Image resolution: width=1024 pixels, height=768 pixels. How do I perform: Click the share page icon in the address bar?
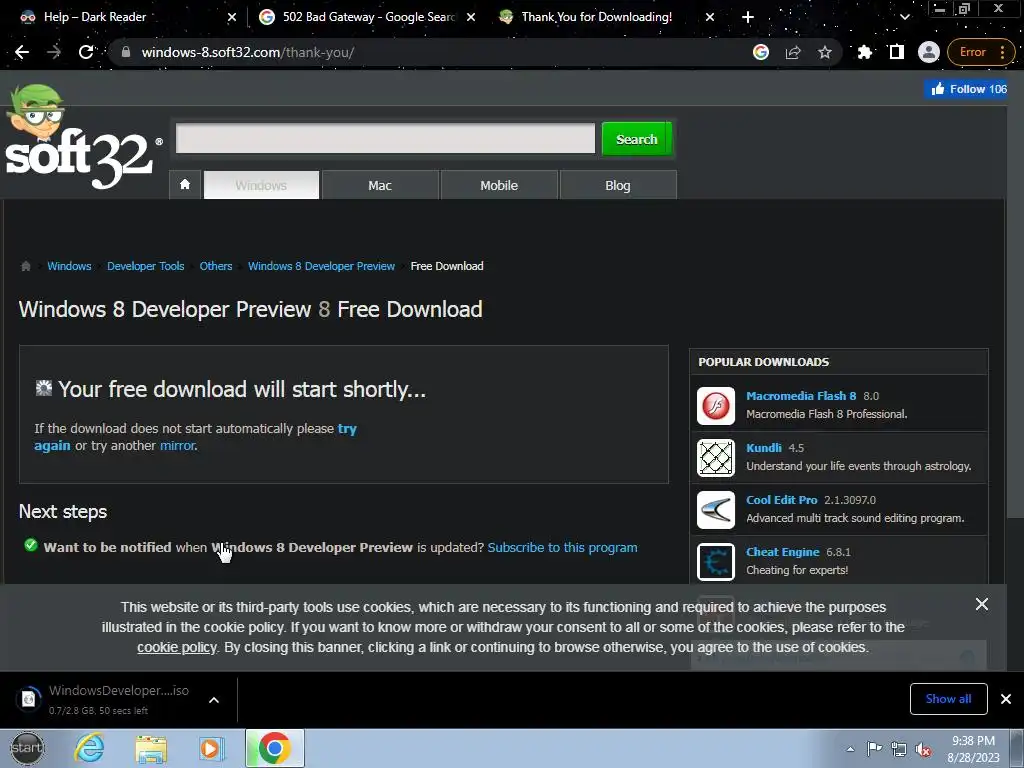coord(793,52)
